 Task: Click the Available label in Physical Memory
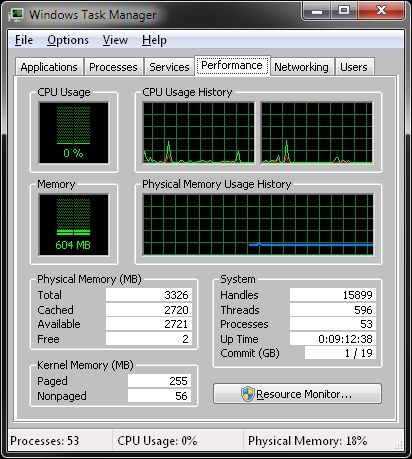pos(59,324)
